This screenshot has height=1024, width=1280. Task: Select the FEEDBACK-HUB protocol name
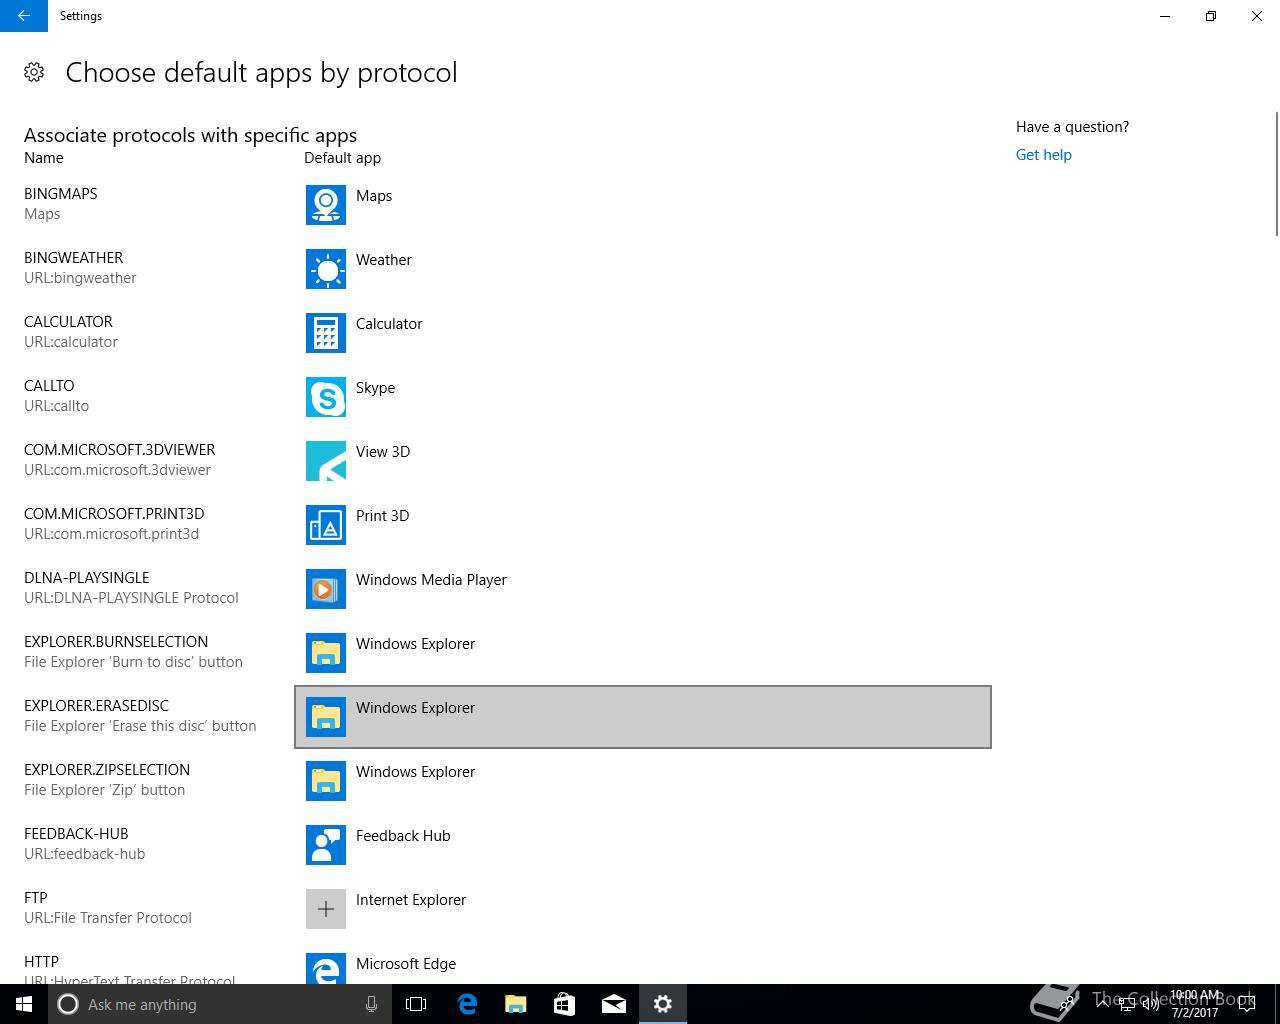click(x=76, y=834)
